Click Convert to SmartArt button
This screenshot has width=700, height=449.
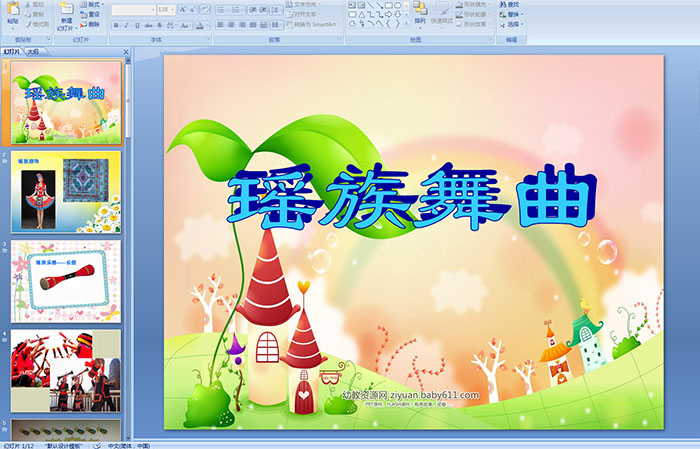pos(312,24)
